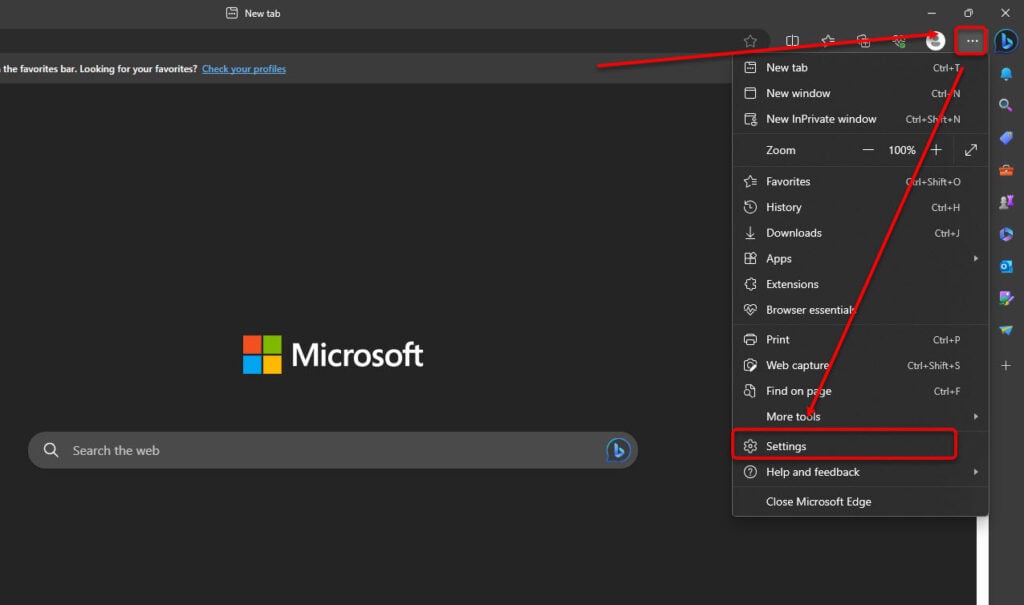Open Downloads from the menu
Screen dimensions: 1024x605
859,233
